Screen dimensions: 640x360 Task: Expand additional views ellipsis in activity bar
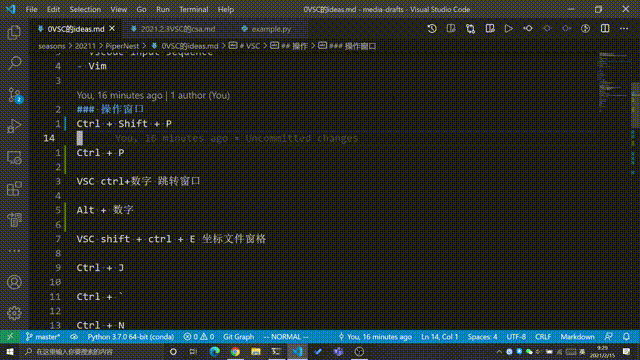(14, 251)
